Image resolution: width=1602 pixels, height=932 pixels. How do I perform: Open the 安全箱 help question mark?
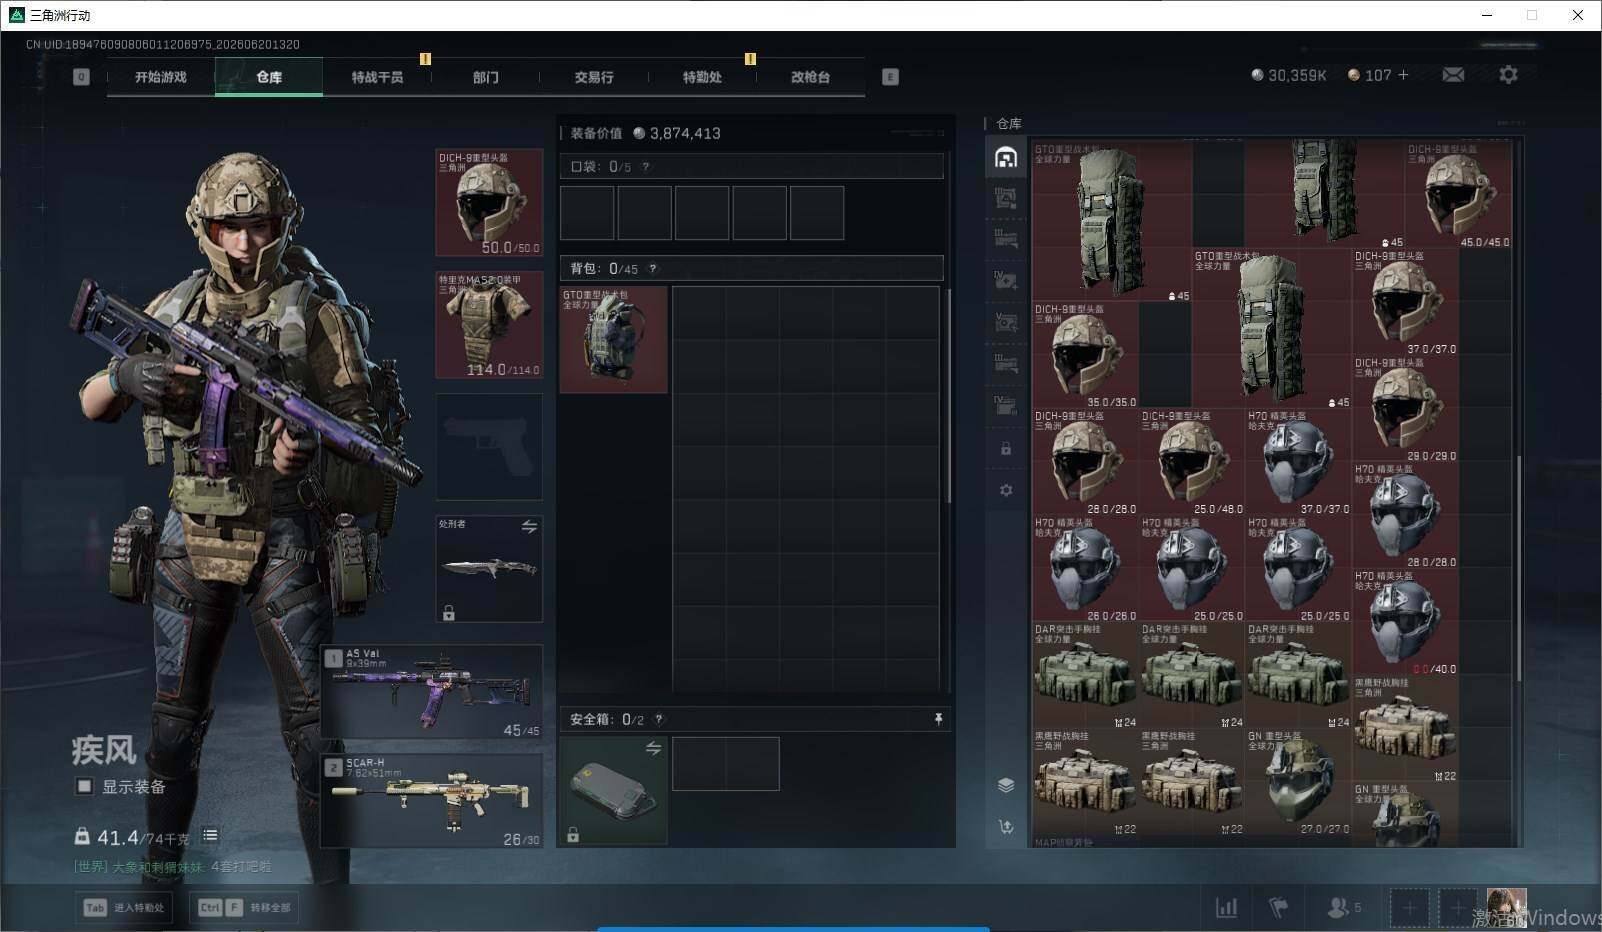tap(658, 719)
